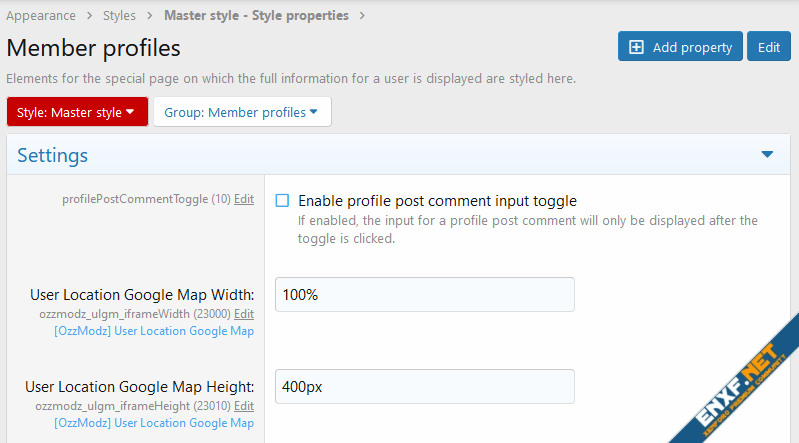Viewport: 799px width, 443px height.
Task: Collapse the Settings section arrow
Action: coord(767,155)
